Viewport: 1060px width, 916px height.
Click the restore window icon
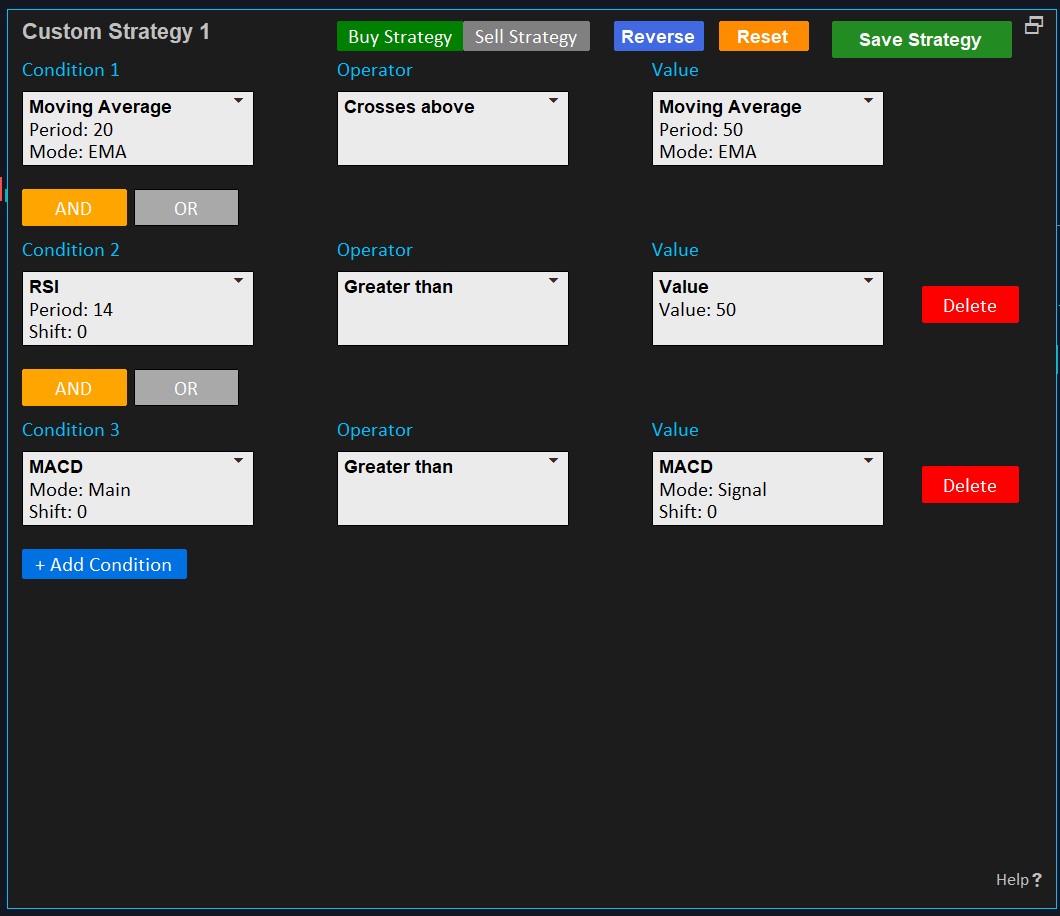pos(1034,25)
